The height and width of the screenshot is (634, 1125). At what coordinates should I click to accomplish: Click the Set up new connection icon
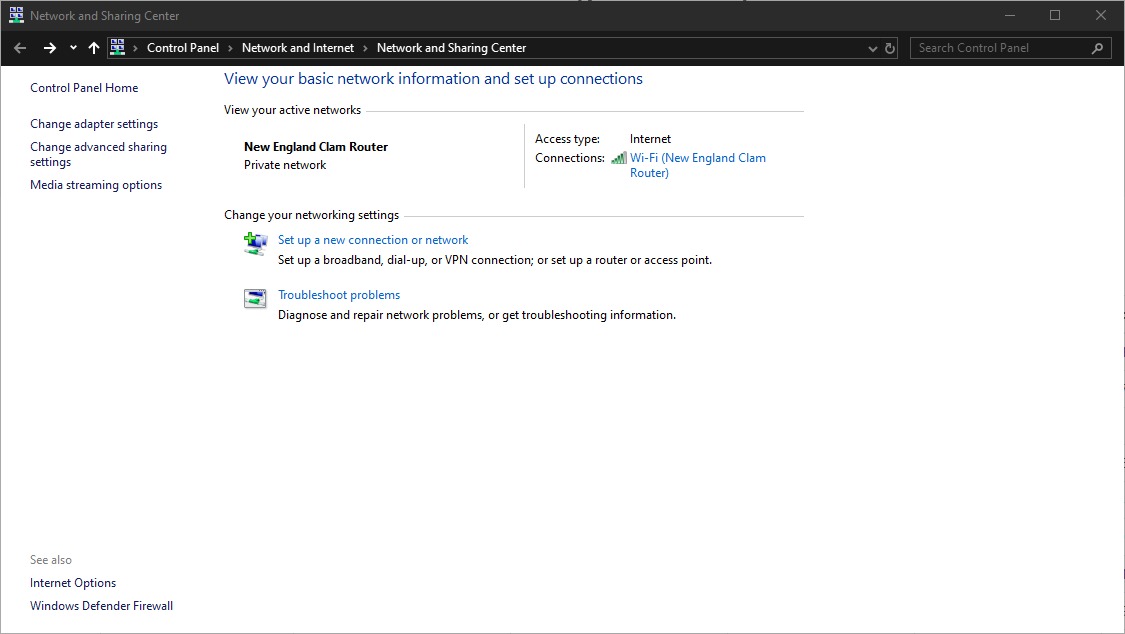point(255,243)
